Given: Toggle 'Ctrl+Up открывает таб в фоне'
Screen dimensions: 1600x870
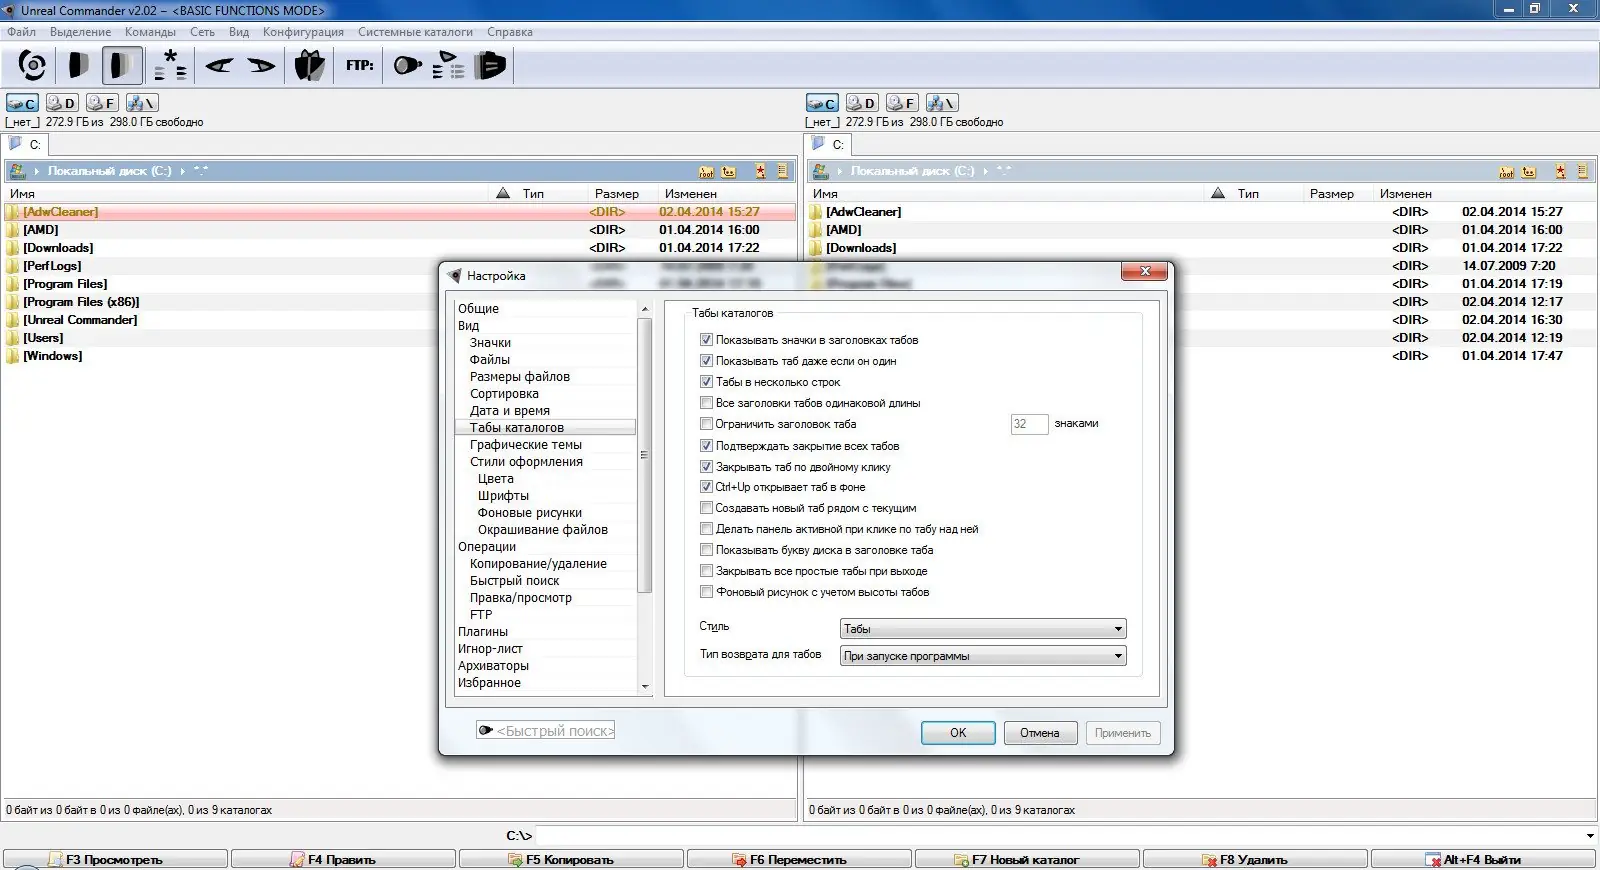Looking at the screenshot, I should click(706, 487).
